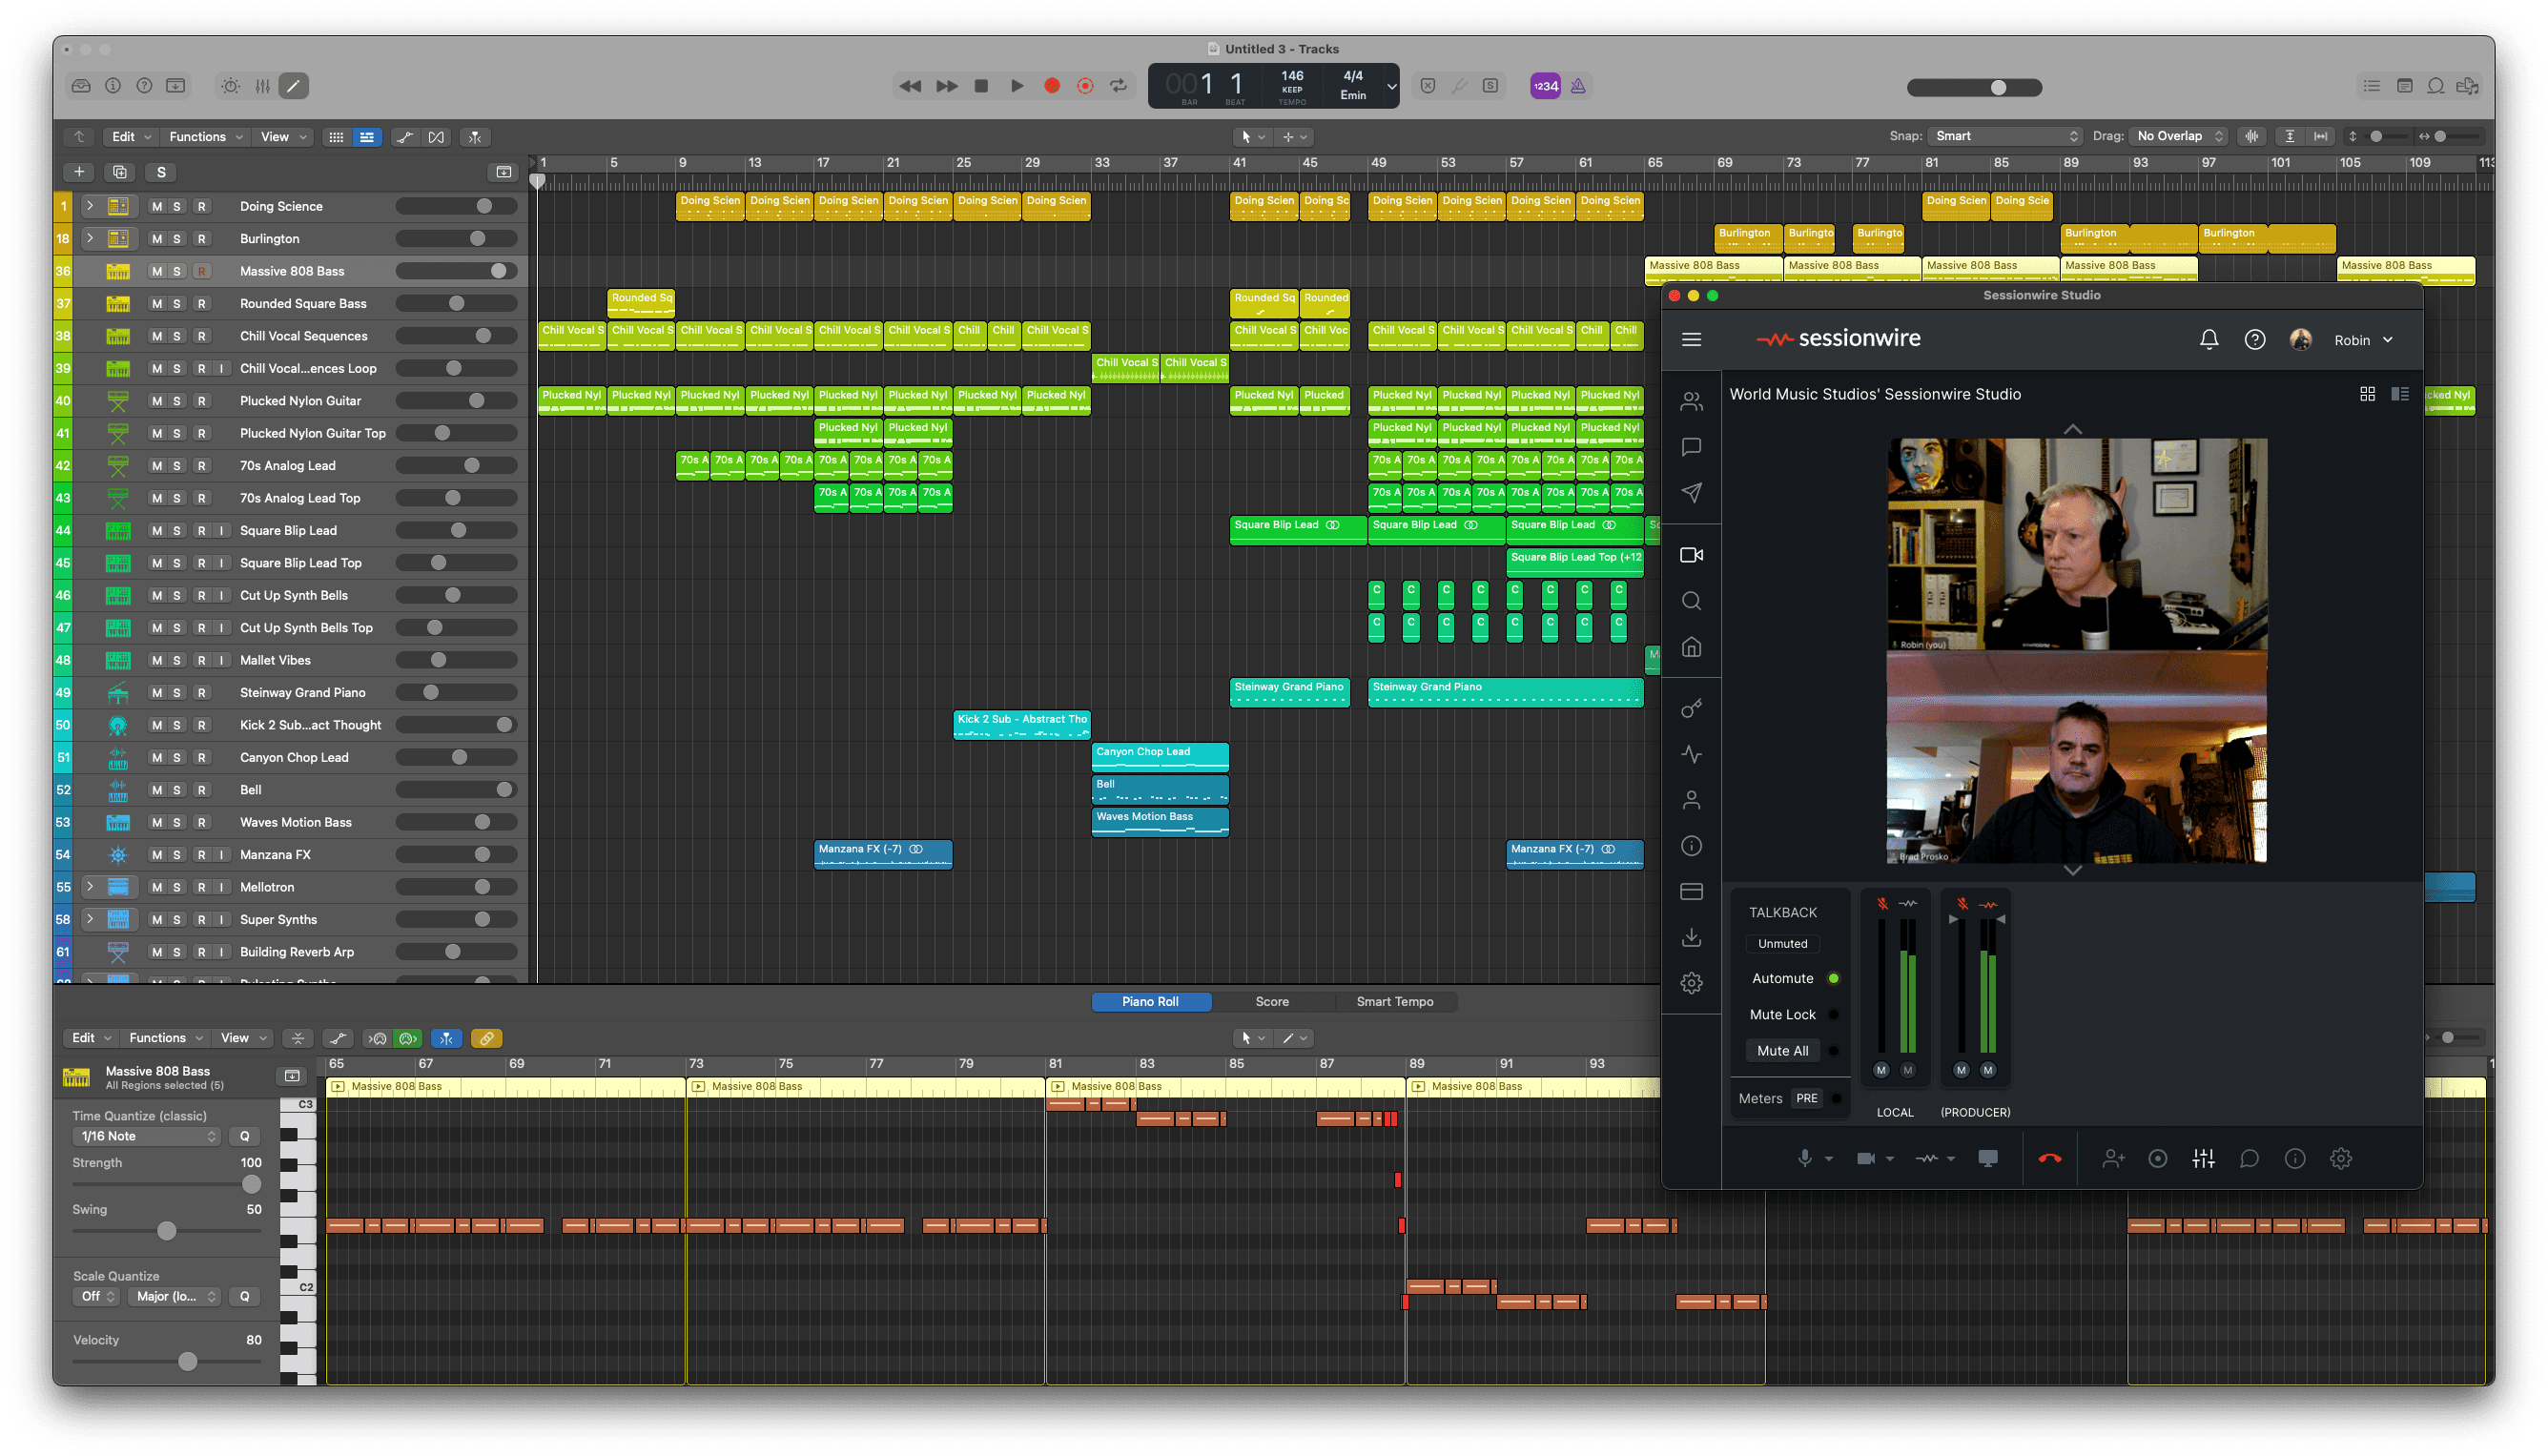
Task: Open the tracks area View menu
Action: click(284, 137)
